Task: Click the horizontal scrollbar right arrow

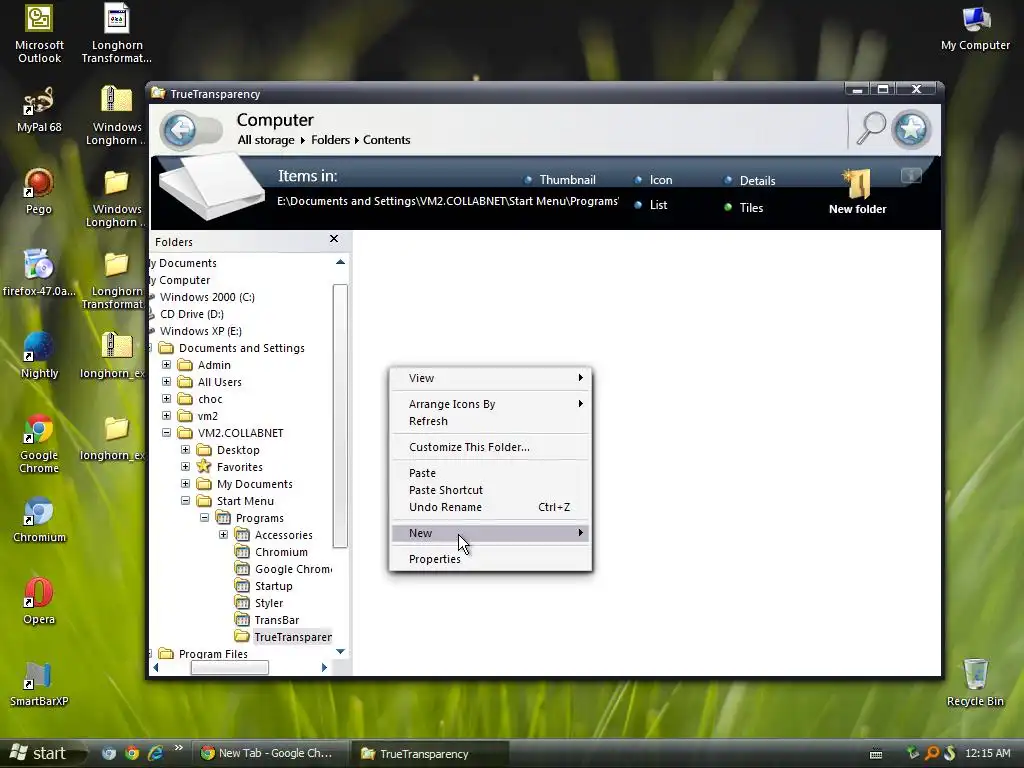Action: pos(325,667)
